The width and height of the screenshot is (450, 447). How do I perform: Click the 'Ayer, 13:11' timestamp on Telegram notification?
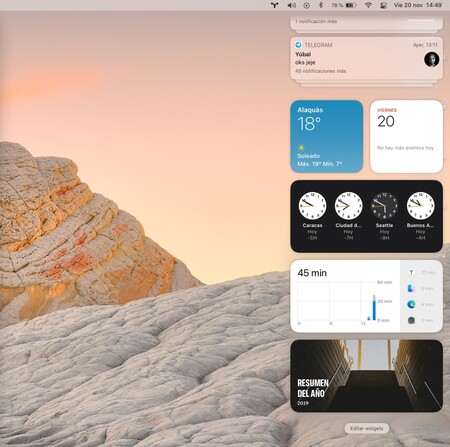click(x=425, y=45)
